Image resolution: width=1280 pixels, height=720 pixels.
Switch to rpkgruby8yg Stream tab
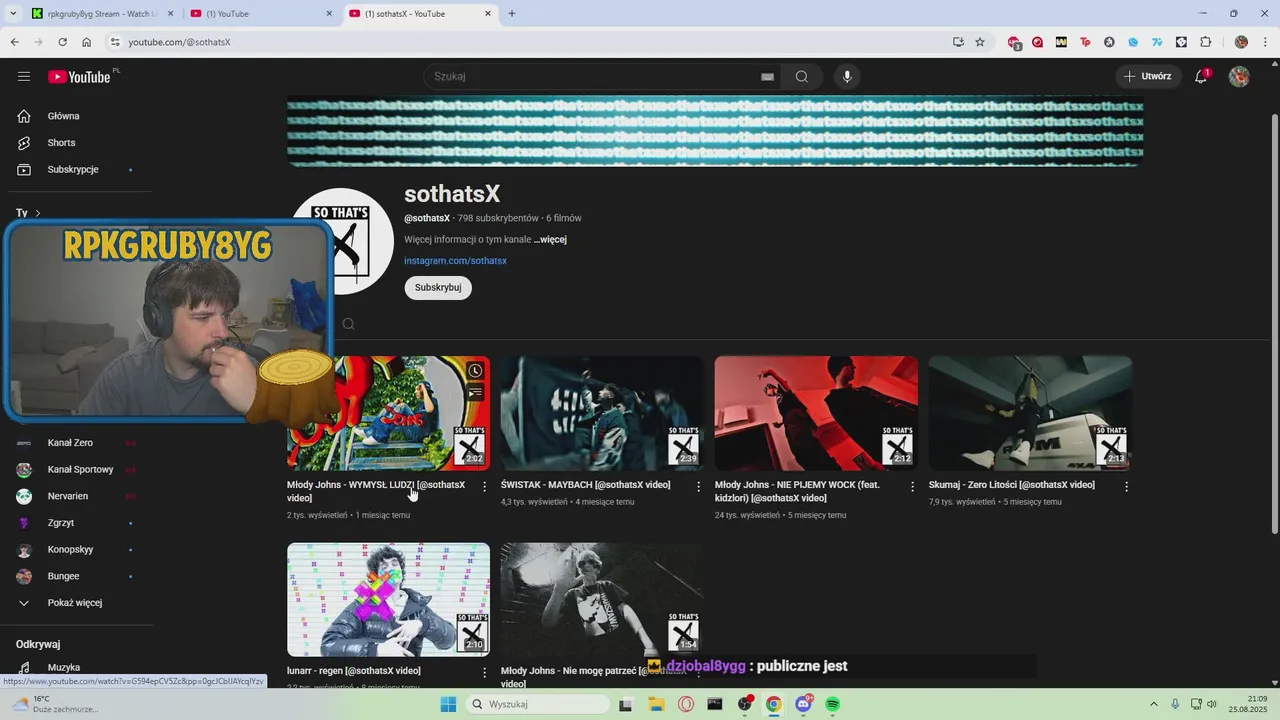point(100,14)
